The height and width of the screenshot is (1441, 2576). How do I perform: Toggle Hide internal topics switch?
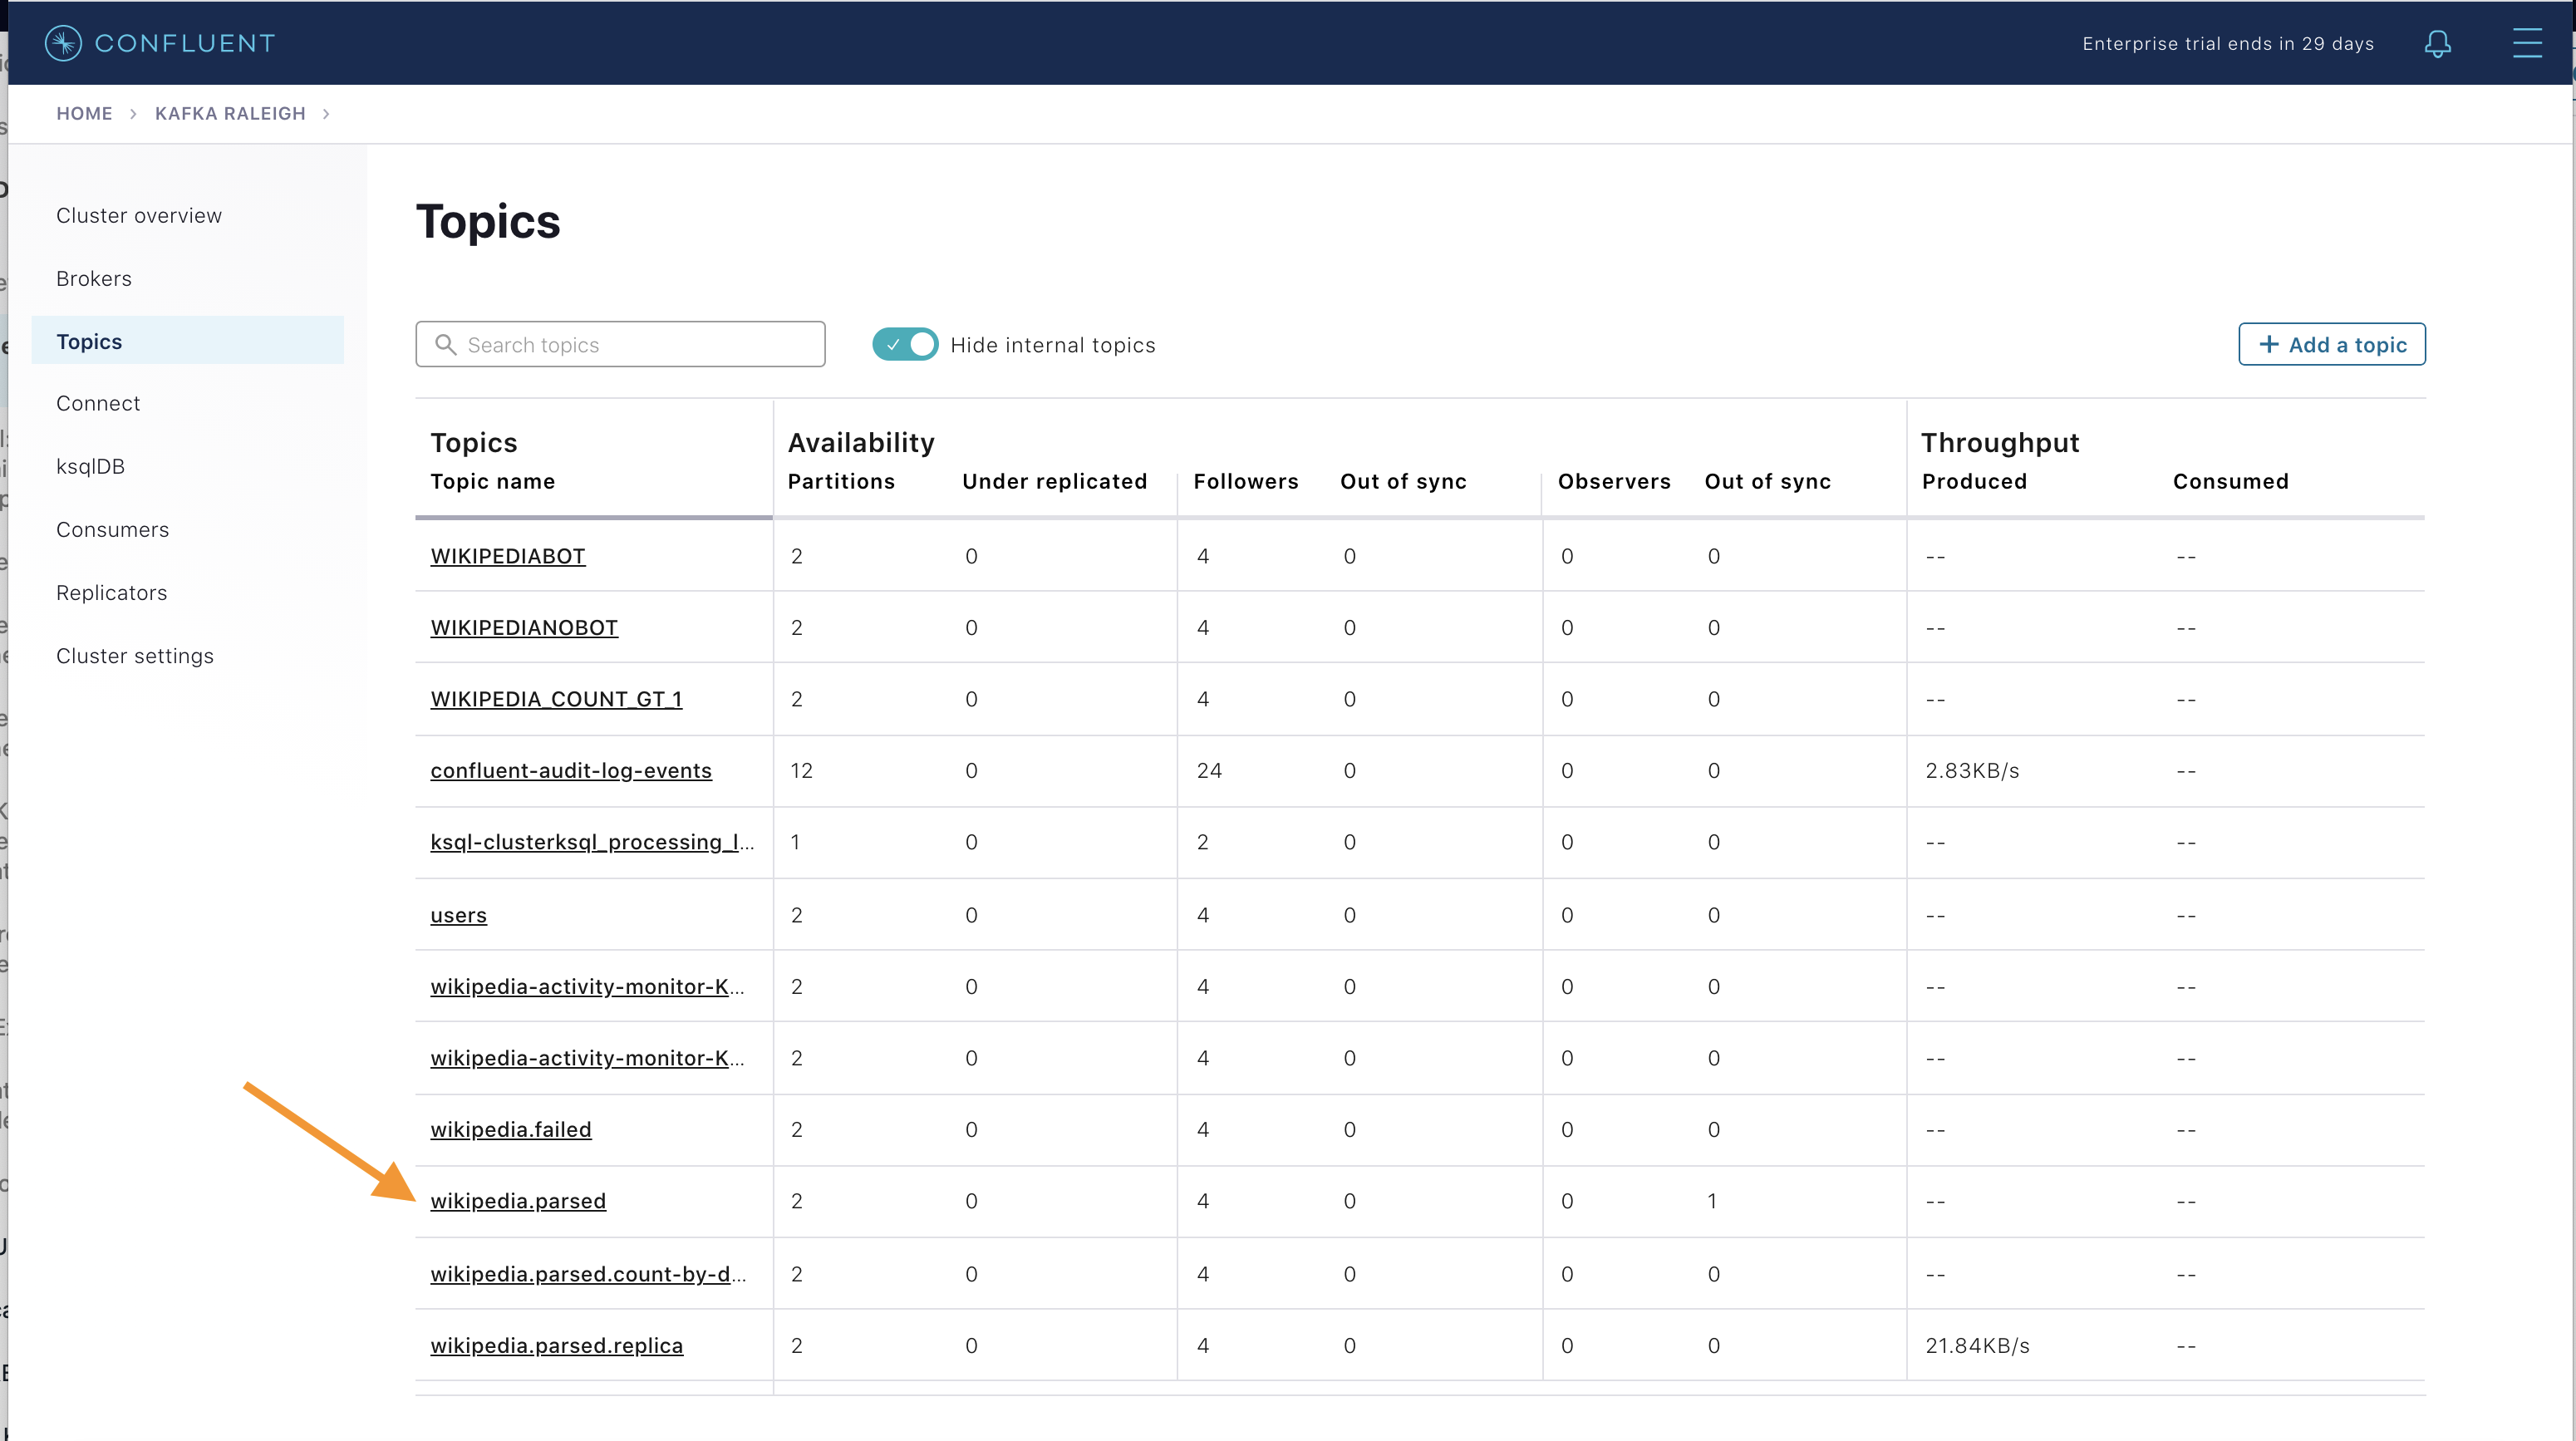click(905, 344)
